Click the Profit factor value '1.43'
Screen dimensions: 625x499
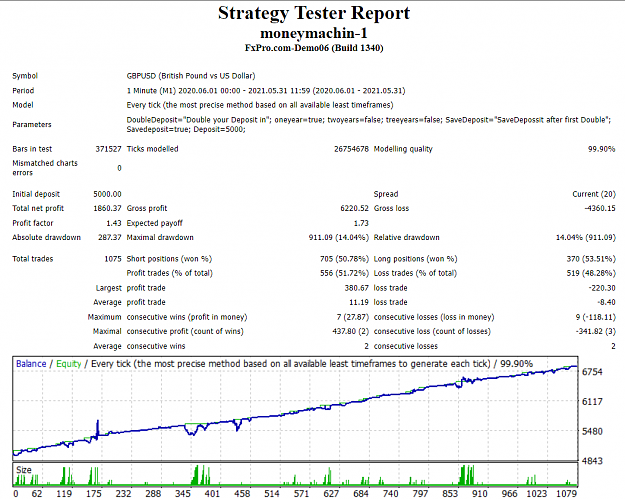pyautogui.click(x=114, y=223)
